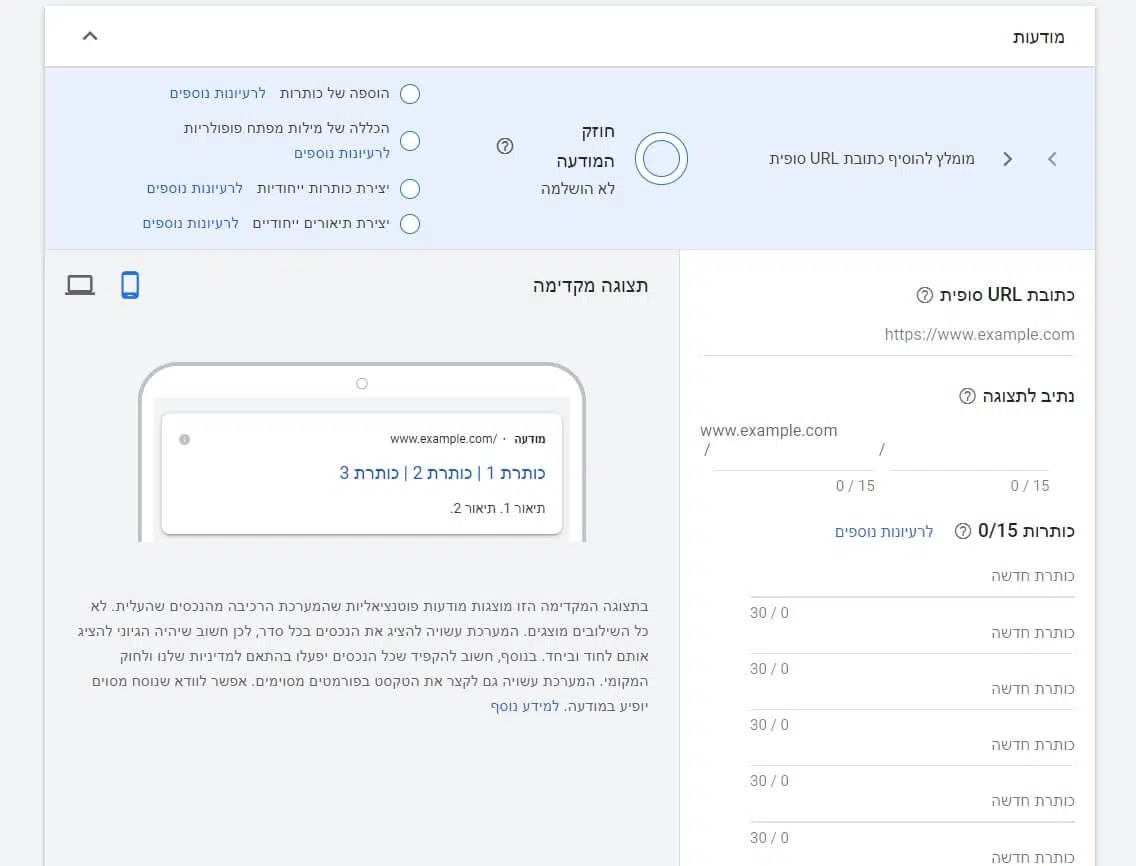Open לרעיונות נוספים beside כותרות 0/15
Viewport: 1136px width, 866px height.
click(x=884, y=532)
